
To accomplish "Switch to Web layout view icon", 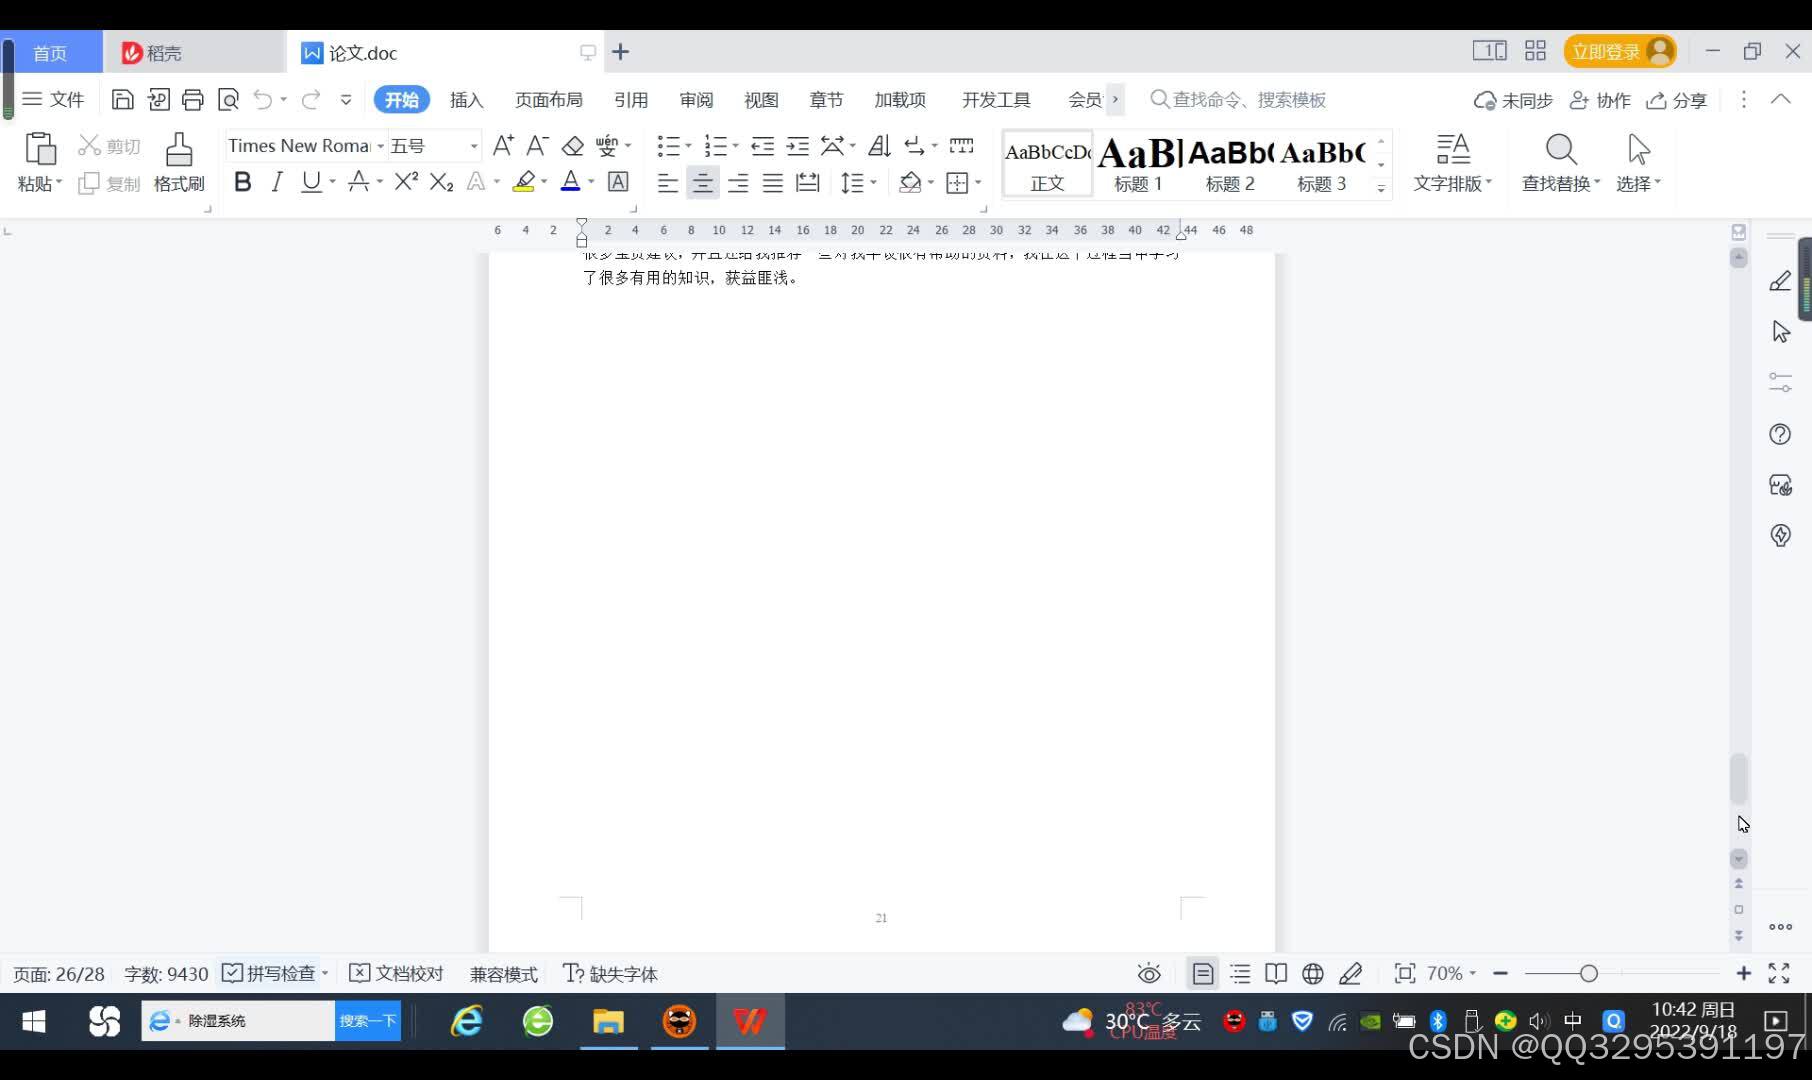I will (x=1313, y=974).
